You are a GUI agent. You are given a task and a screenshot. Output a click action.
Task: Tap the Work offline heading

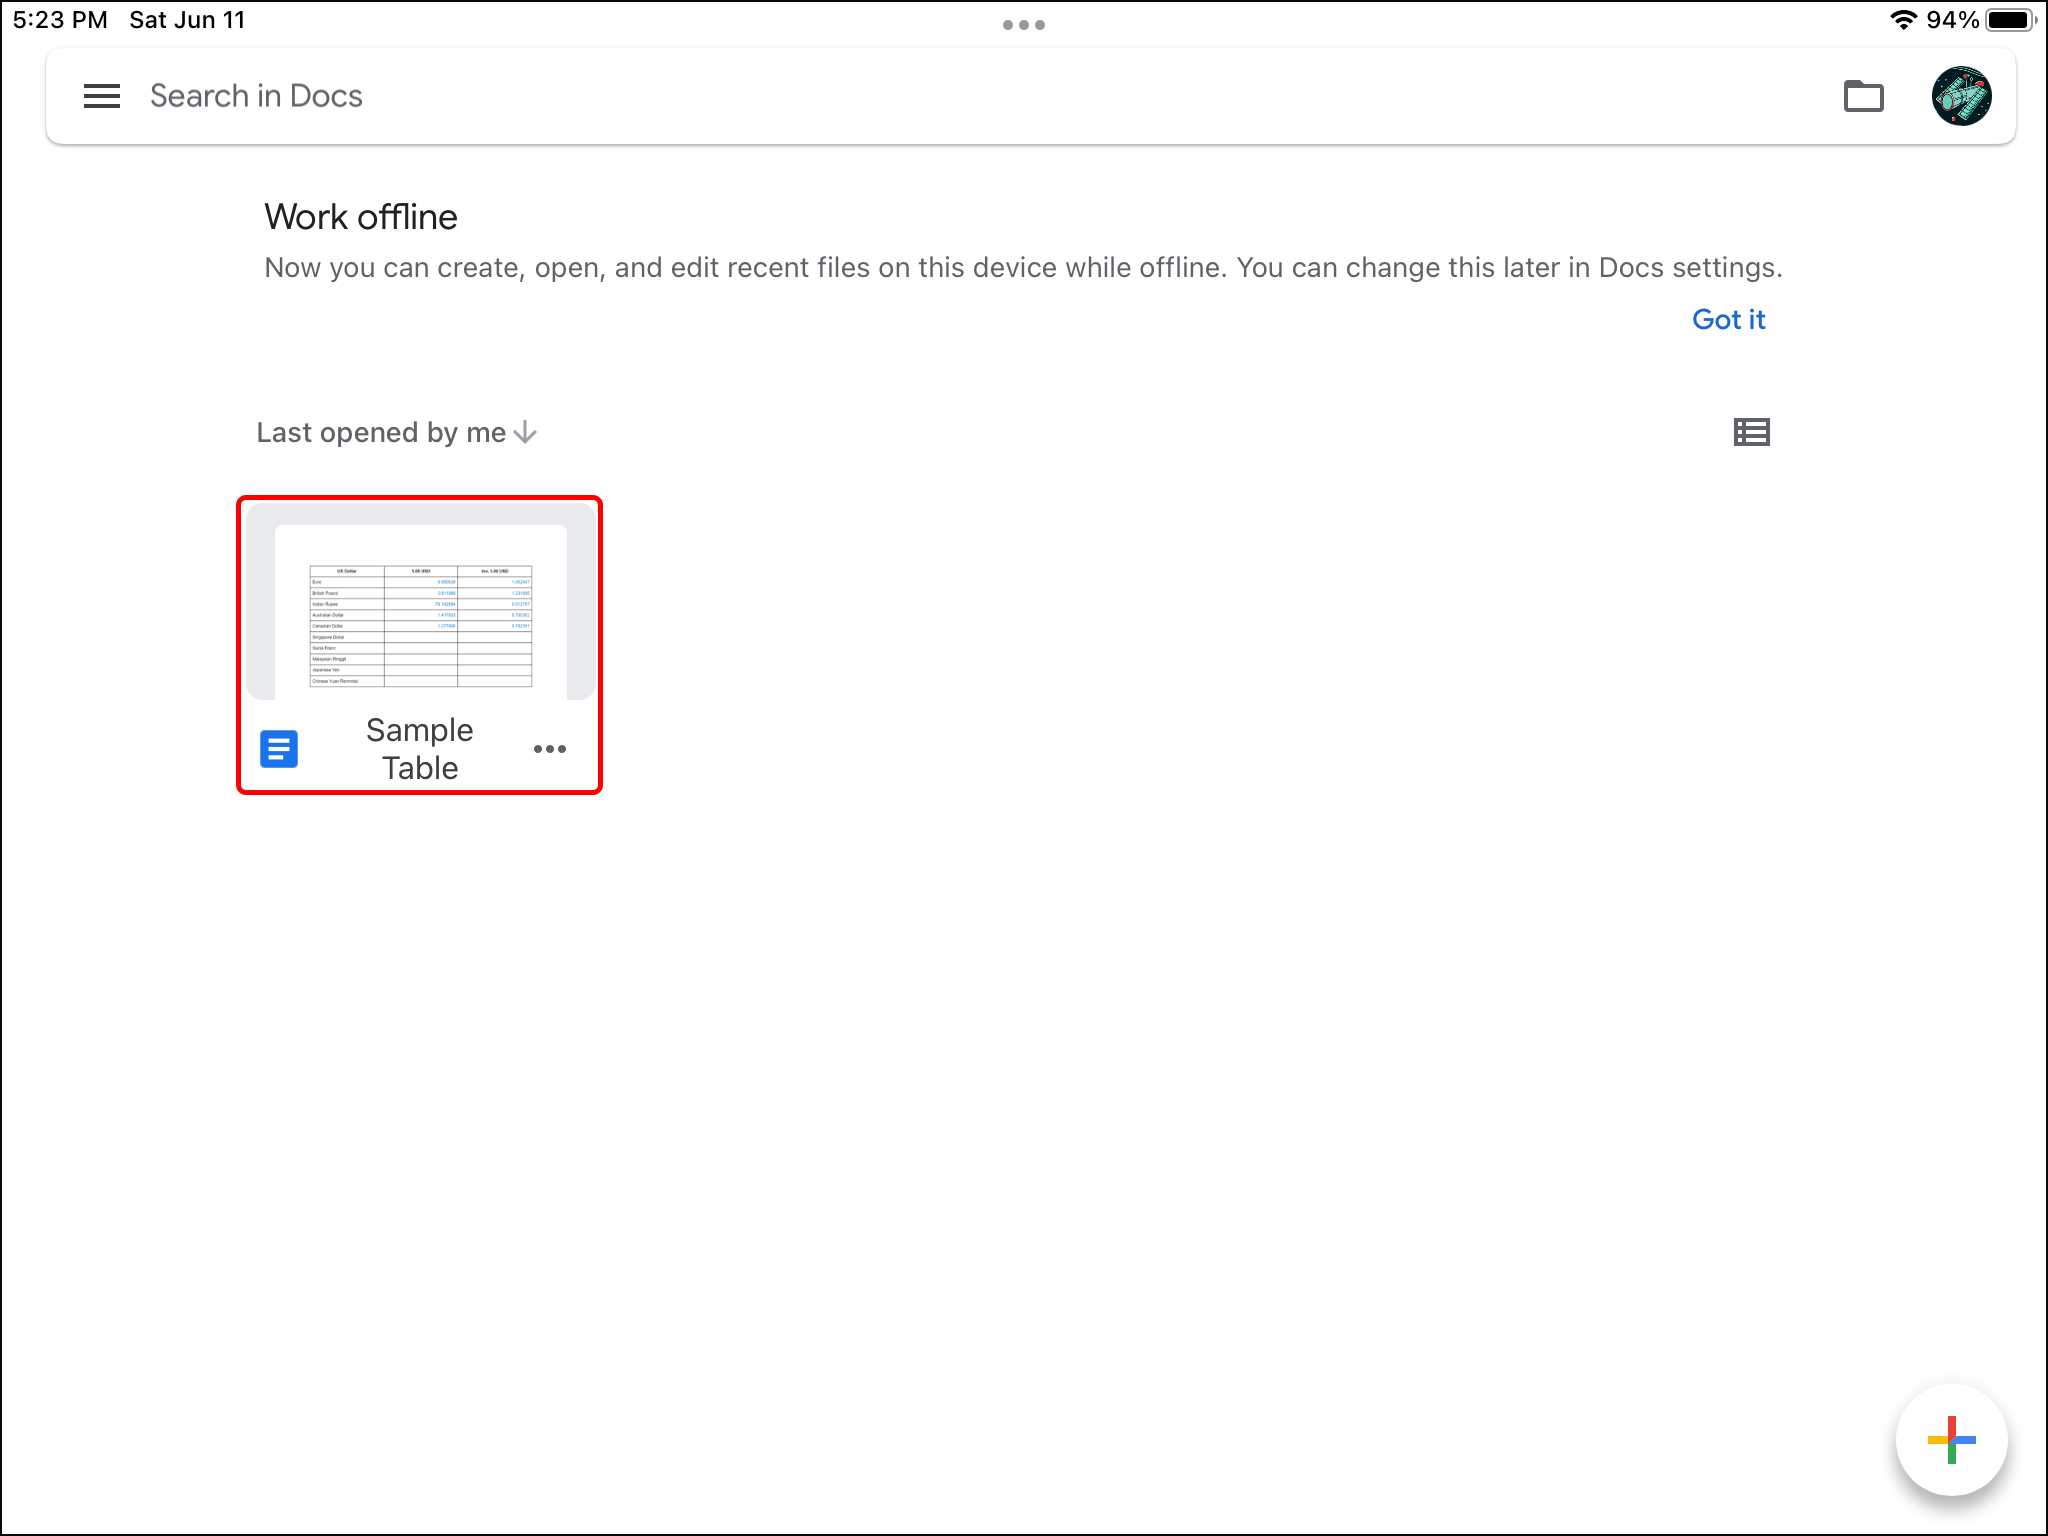click(361, 217)
